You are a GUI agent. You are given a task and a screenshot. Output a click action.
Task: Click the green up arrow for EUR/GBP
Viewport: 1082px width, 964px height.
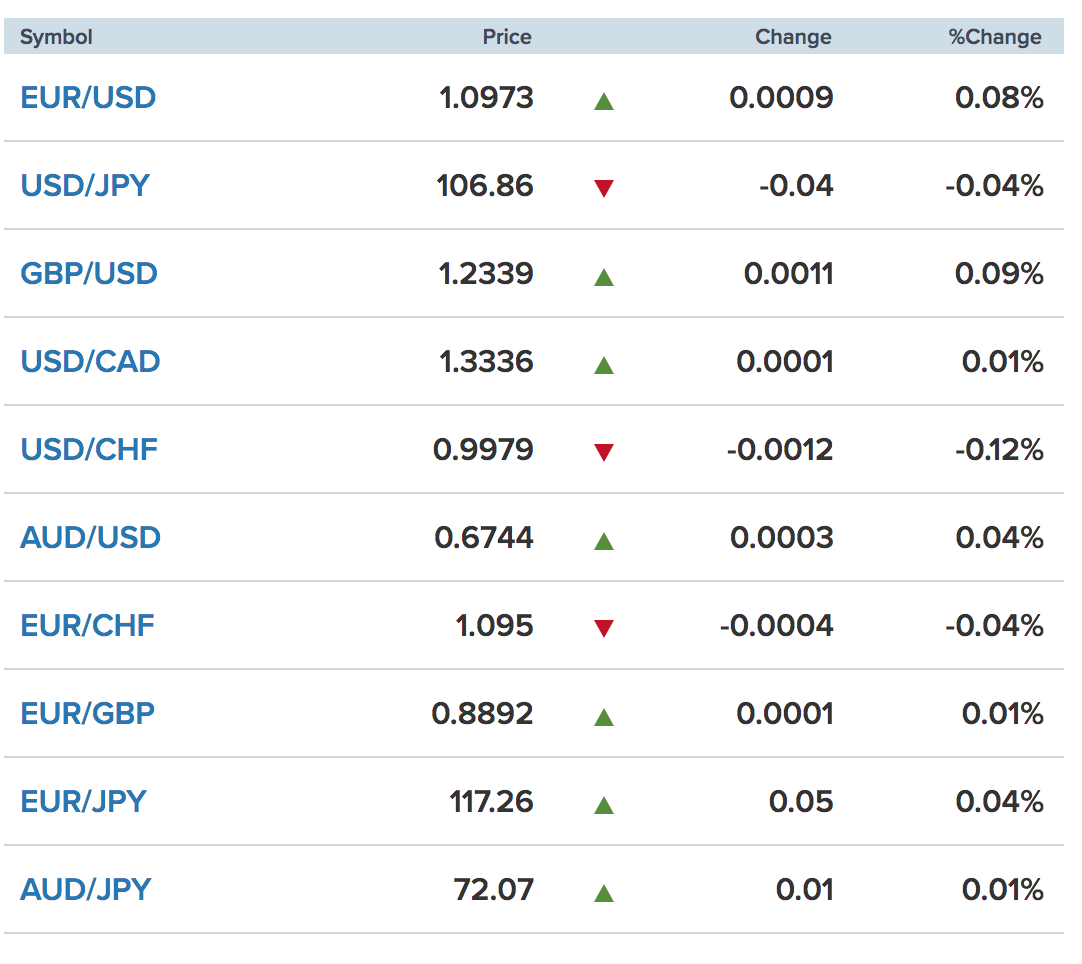[x=604, y=718]
